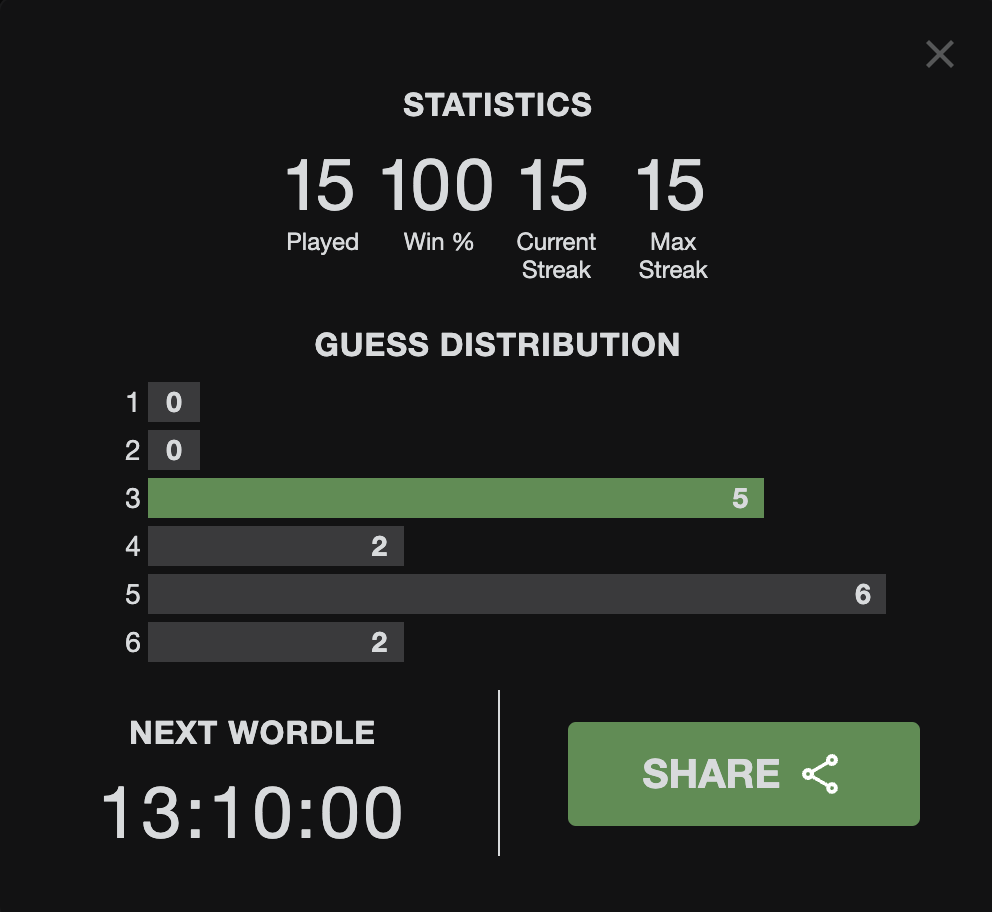The width and height of the screenshot is (992, 912).
Task: Click the Played count of 15
Action: (320, 185)
